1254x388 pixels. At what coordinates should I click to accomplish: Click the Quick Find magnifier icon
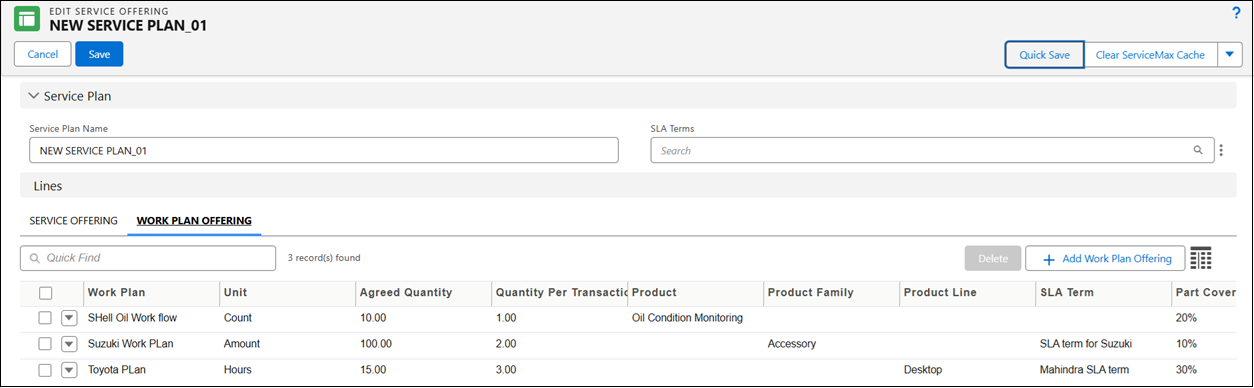(x=35, y=258)
